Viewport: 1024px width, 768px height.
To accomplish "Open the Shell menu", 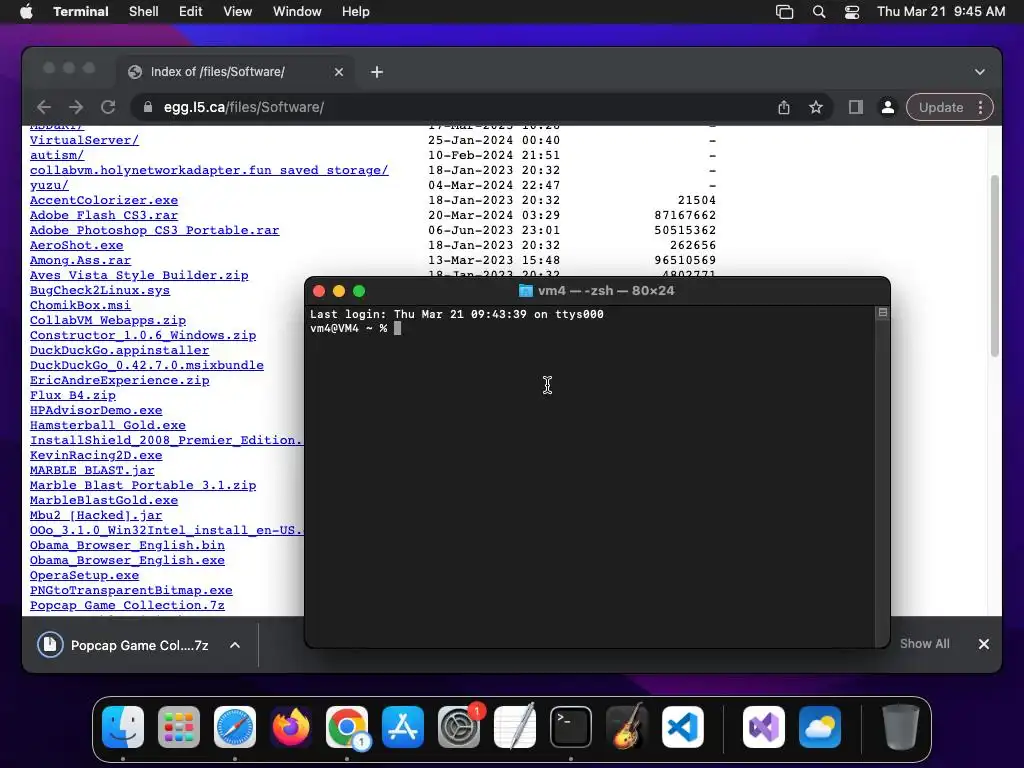I will pos(144,11).
